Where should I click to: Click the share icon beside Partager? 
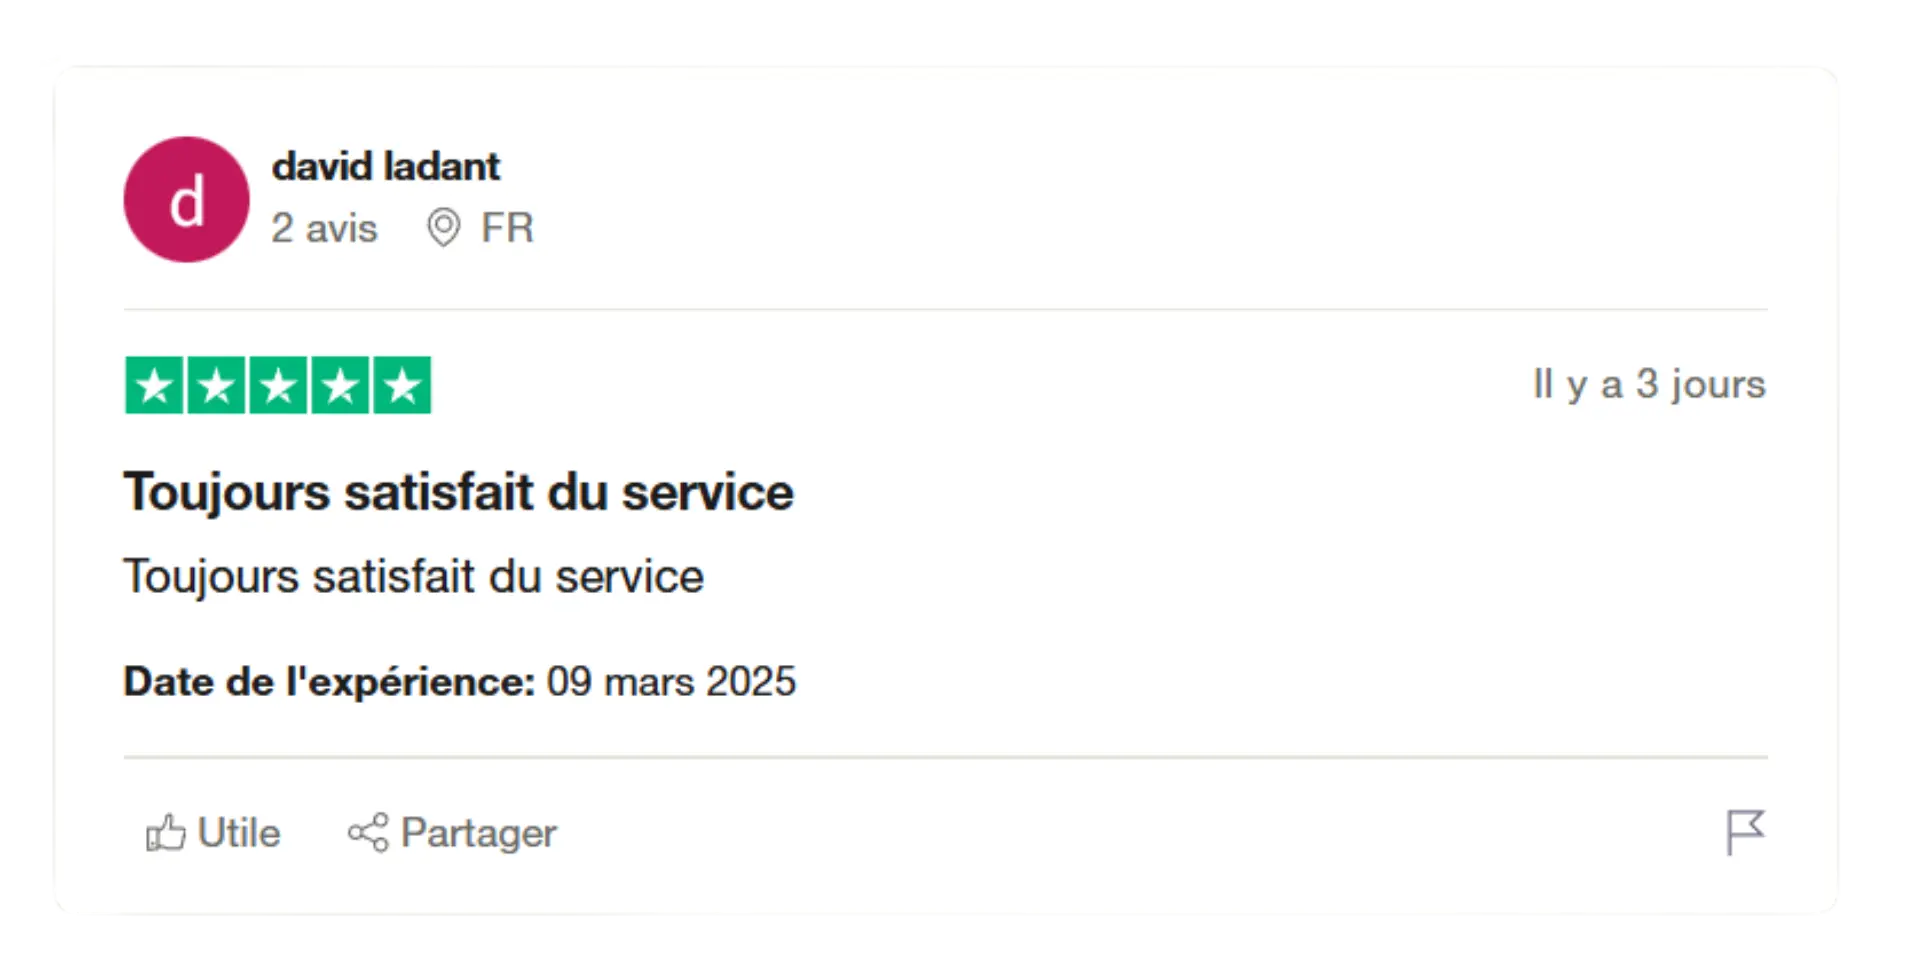tap(368, 832)
